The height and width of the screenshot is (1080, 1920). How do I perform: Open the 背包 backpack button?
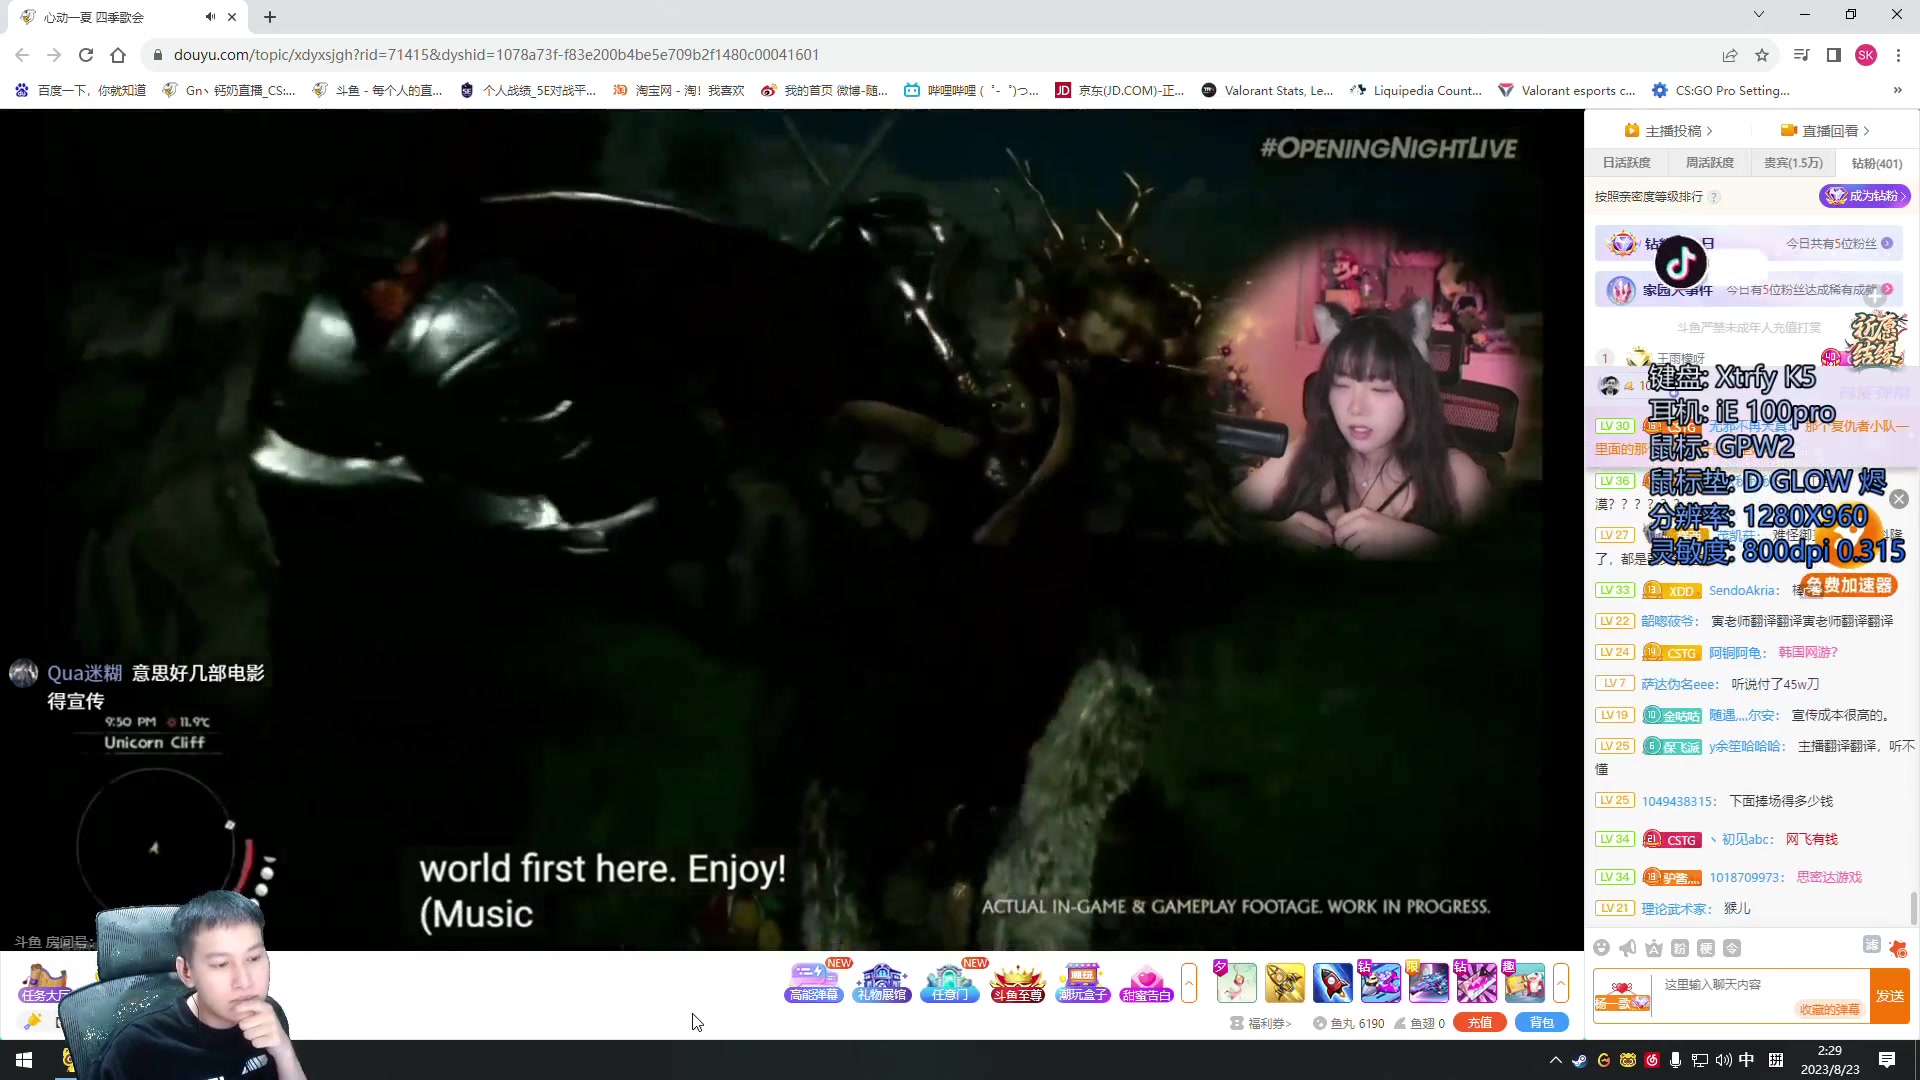point(1542,1023)
